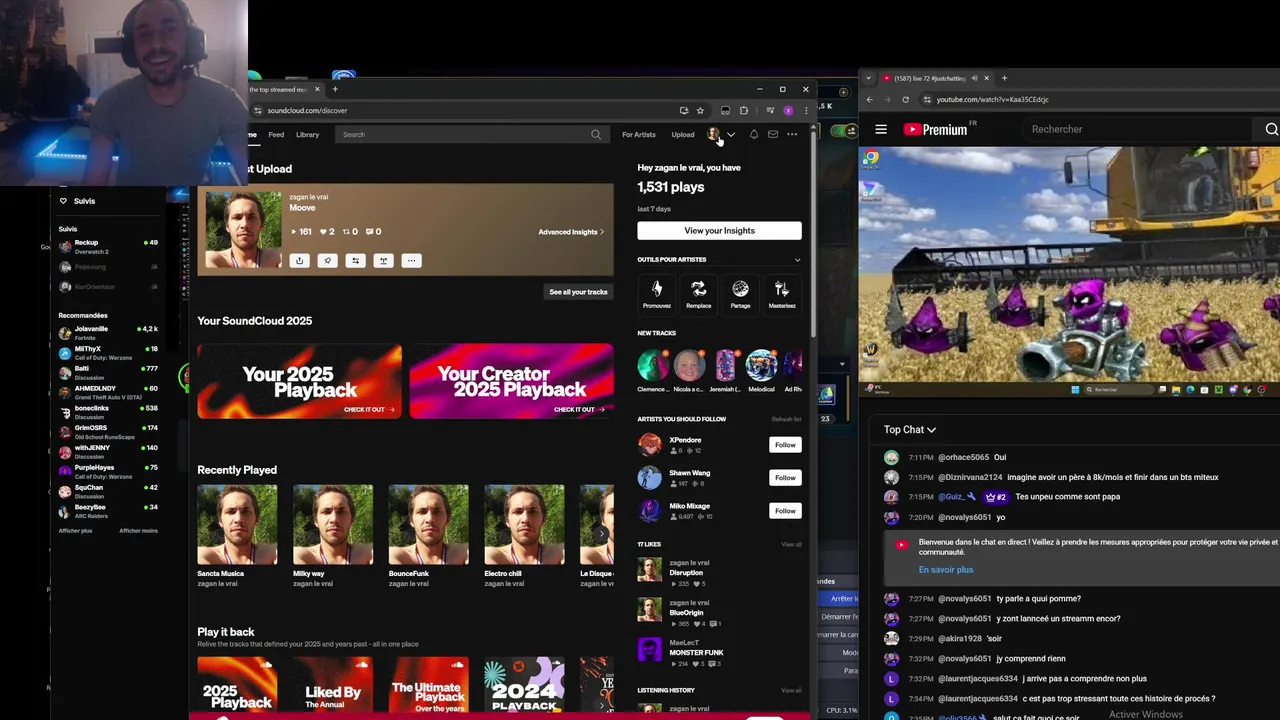Click Afficher plus in Twitch sidebar

tap(75, 531)
